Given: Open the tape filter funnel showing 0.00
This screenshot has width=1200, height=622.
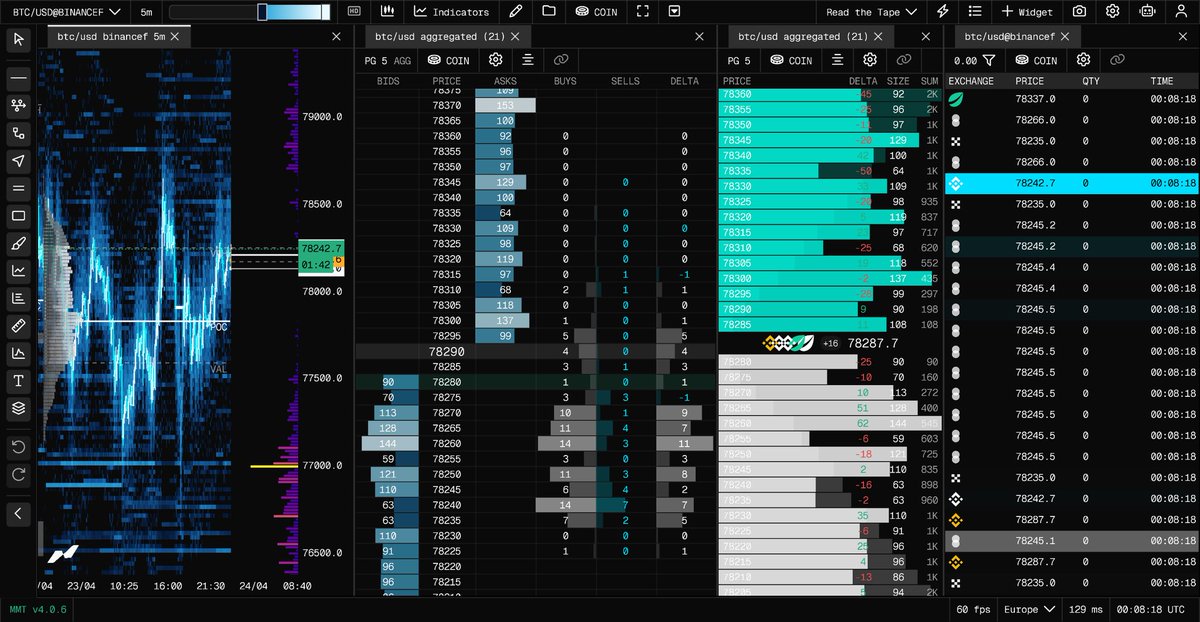Looking at the screenshot, I should tap(974, 60).
